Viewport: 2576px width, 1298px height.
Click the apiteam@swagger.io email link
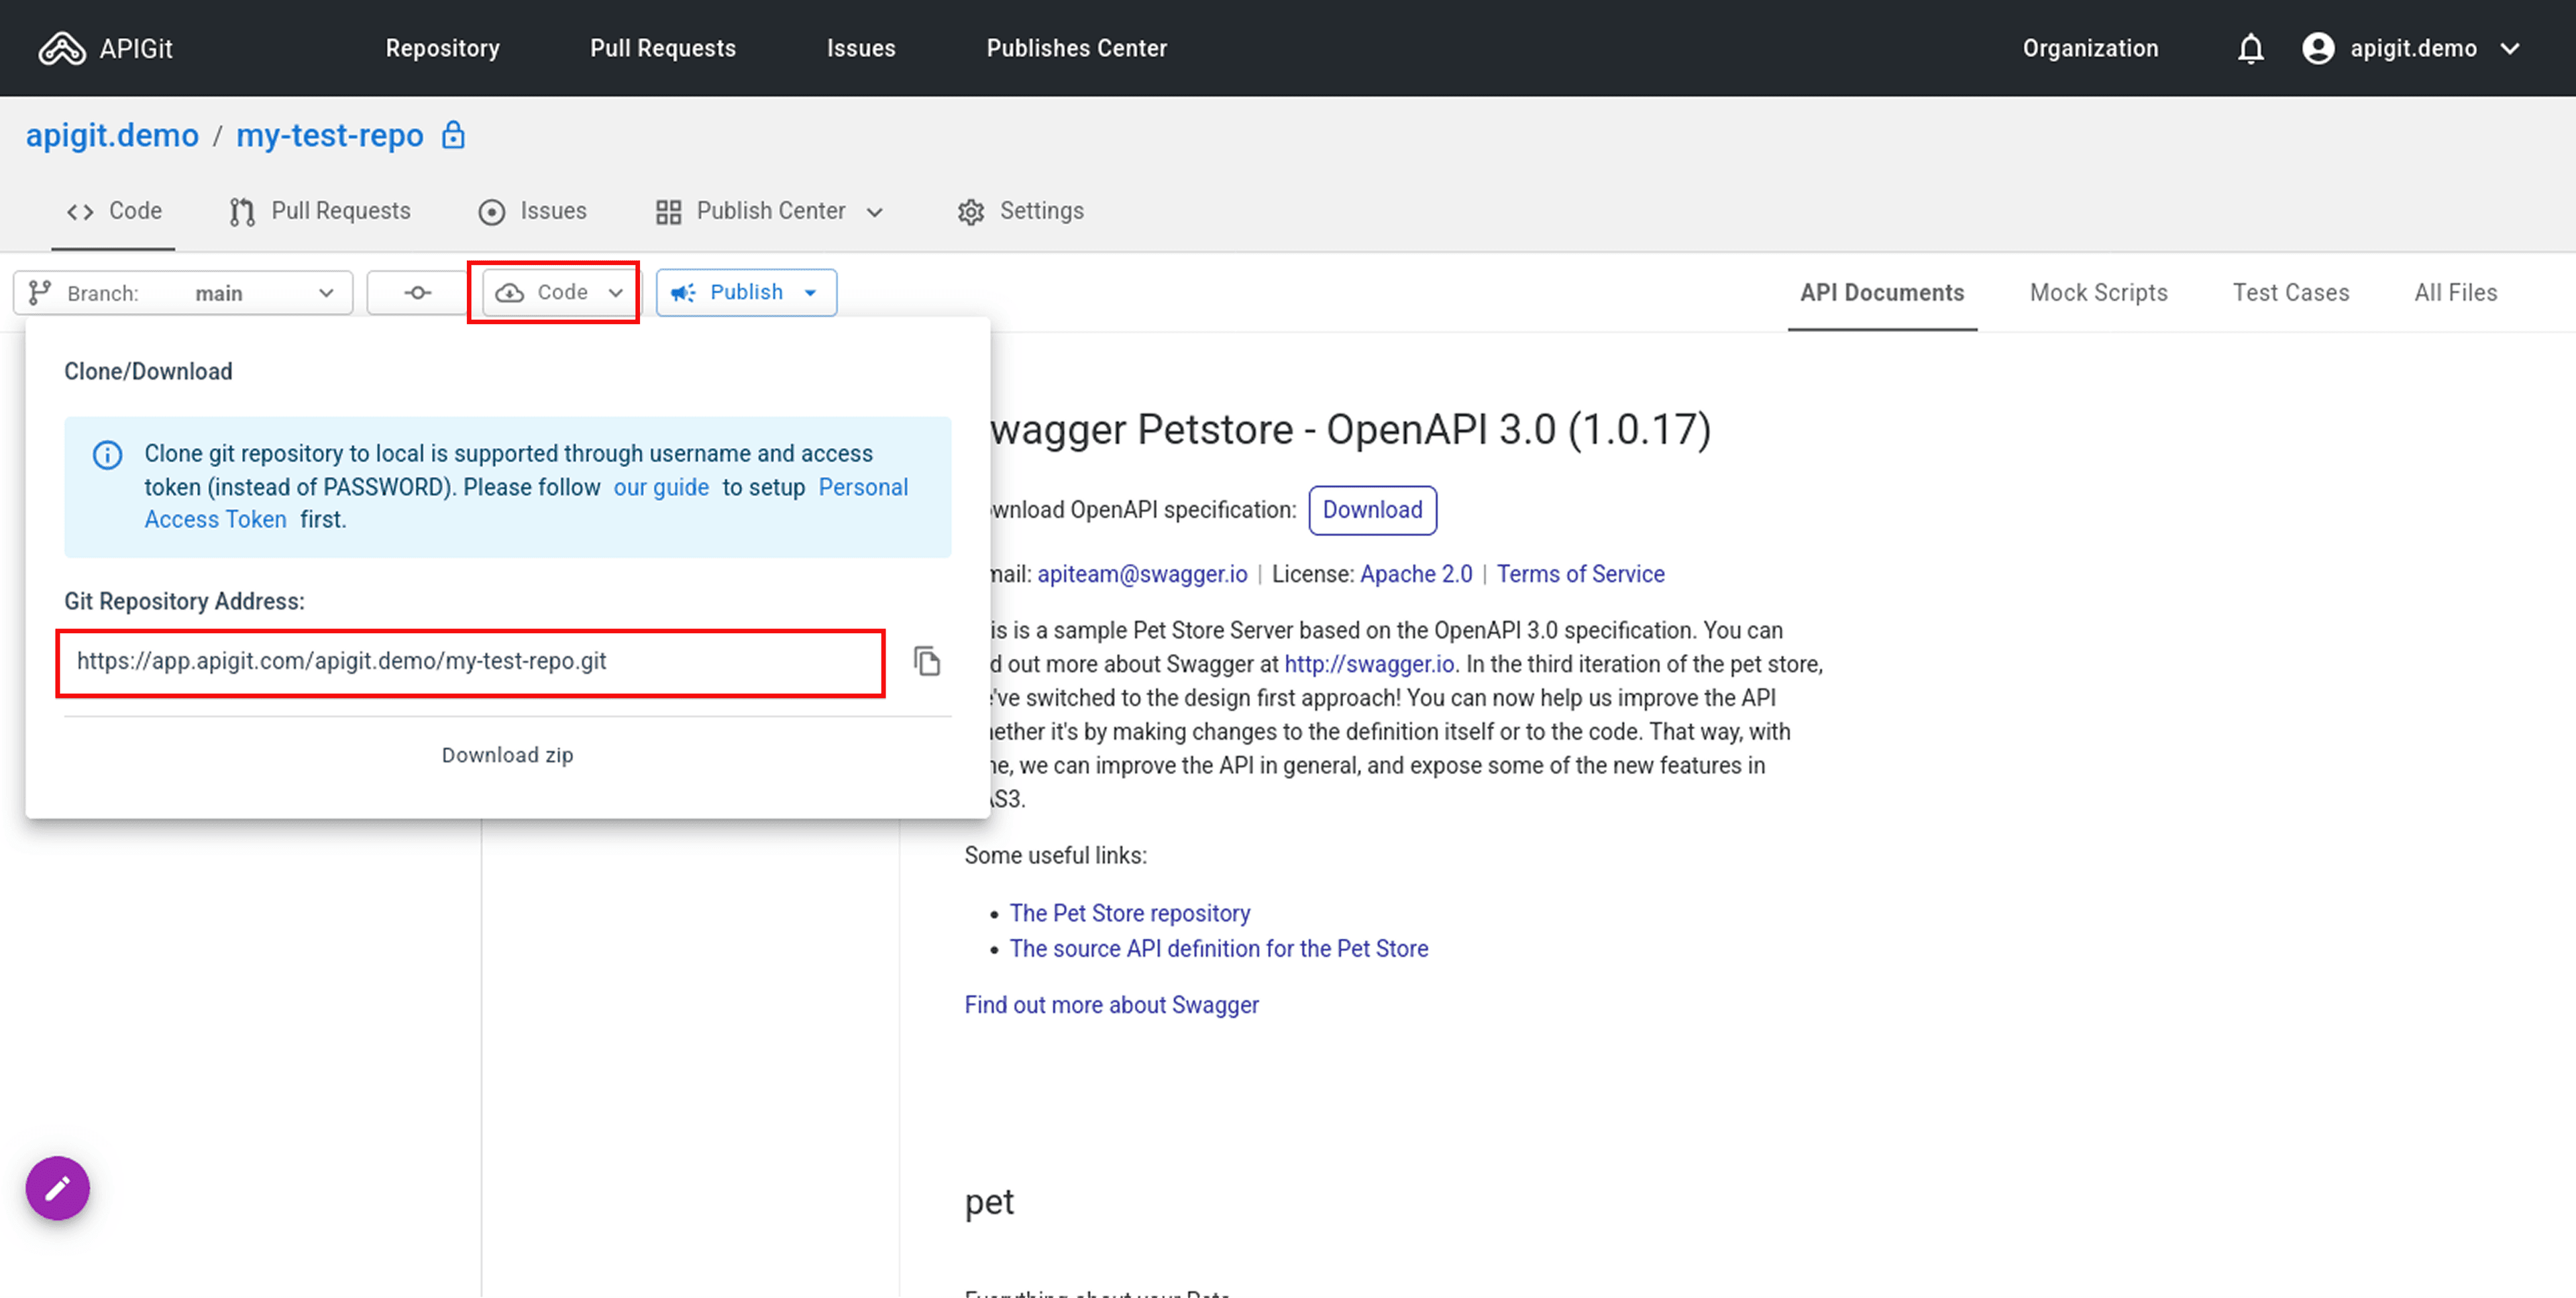coord(1142,574)
